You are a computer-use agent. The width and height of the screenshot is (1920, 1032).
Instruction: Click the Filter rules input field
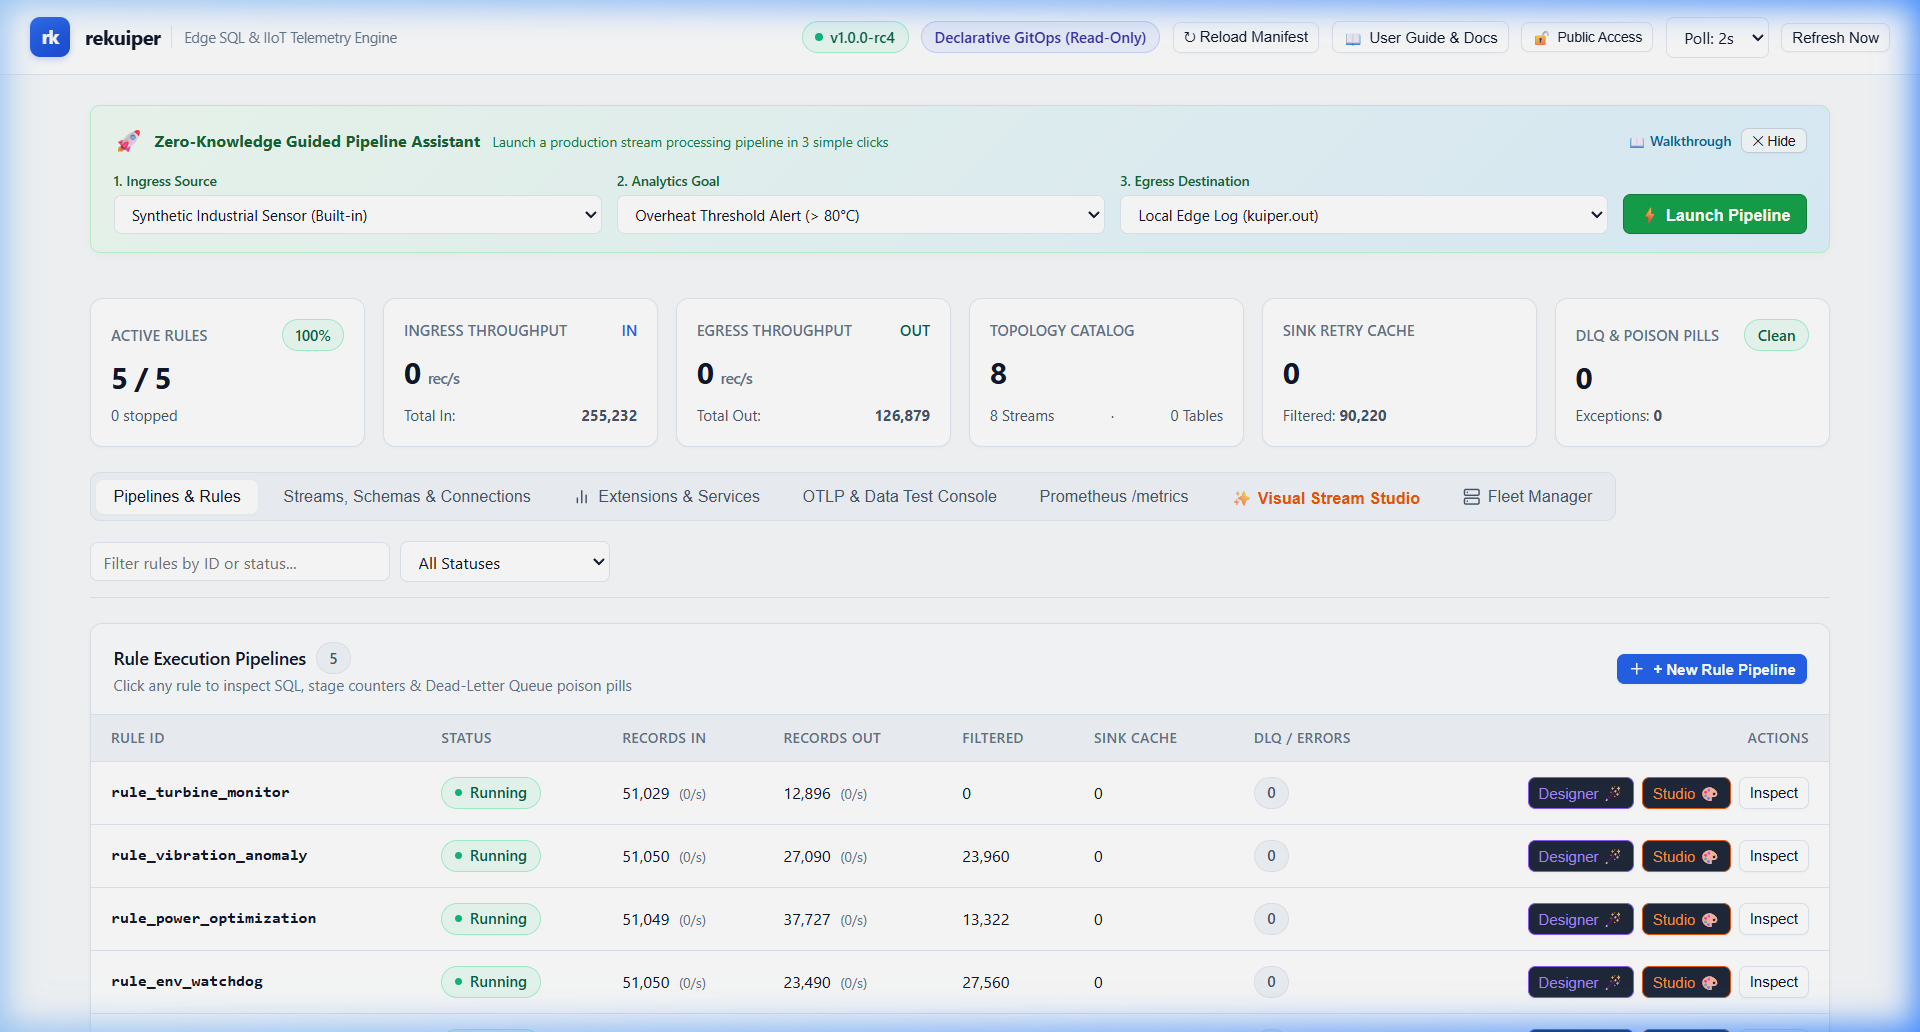click(240, 562)
